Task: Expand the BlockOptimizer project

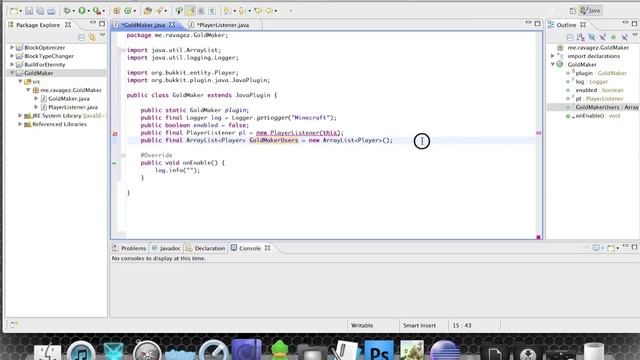Action: click(12, 47)
